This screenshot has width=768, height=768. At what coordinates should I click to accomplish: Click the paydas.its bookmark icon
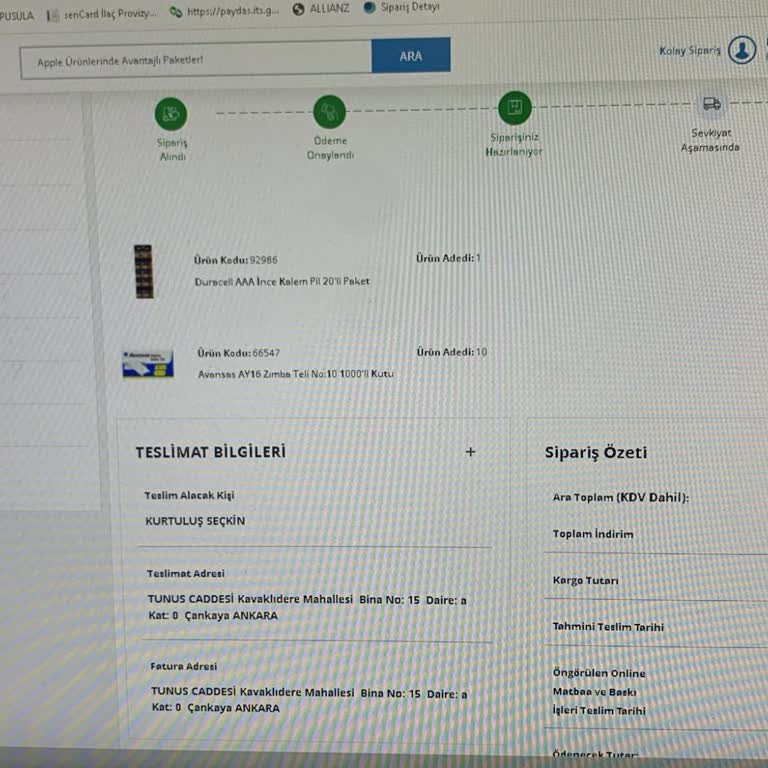click(x=176, y=12)
